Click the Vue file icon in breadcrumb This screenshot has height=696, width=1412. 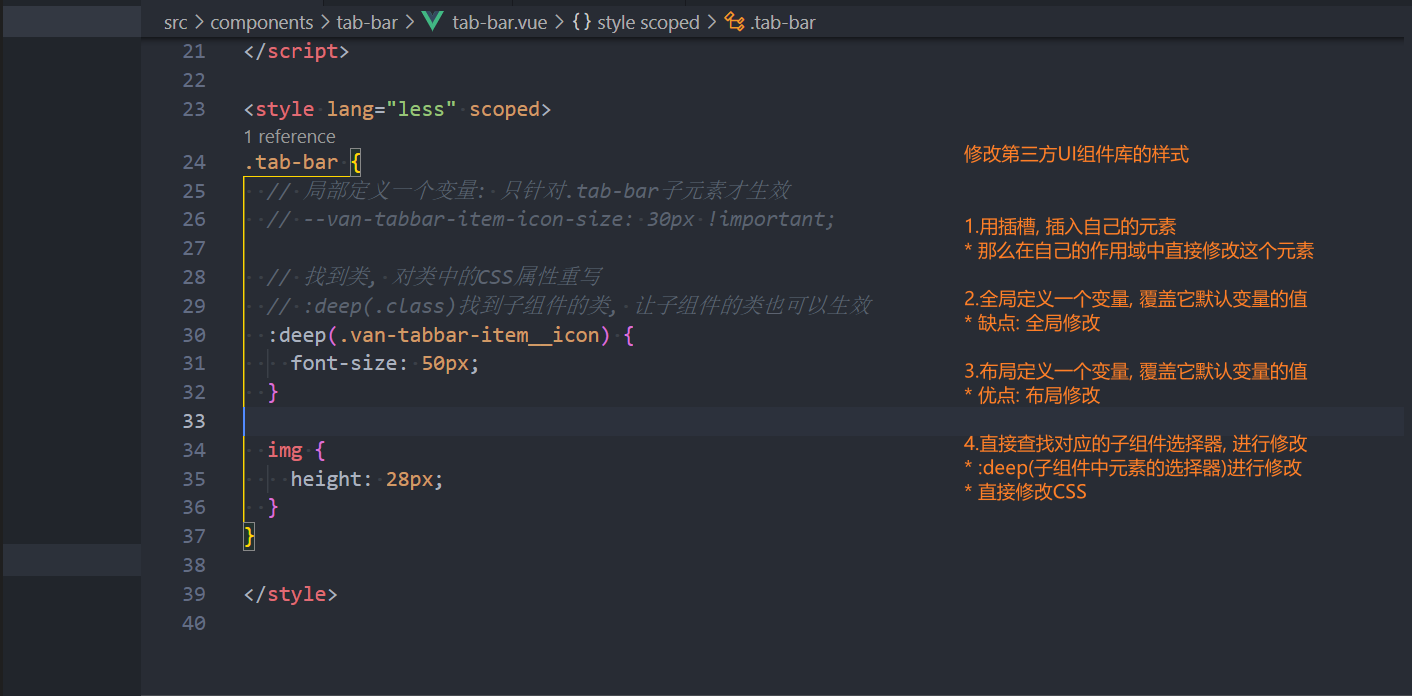[x=433, y=21]
